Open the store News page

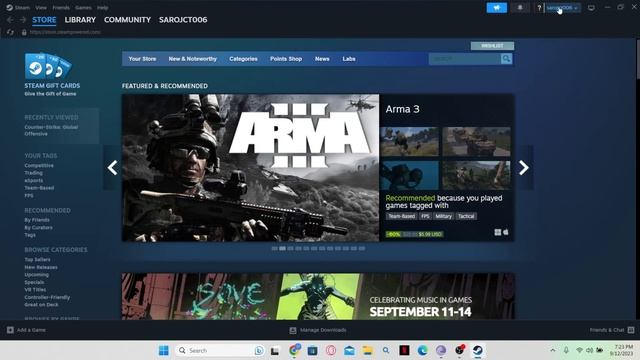[322, 59]
